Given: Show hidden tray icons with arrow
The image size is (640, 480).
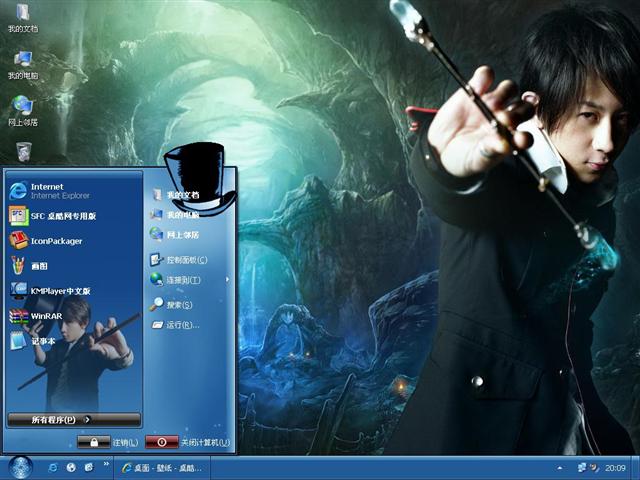Looking at the screenshot, I should [554, 467].
